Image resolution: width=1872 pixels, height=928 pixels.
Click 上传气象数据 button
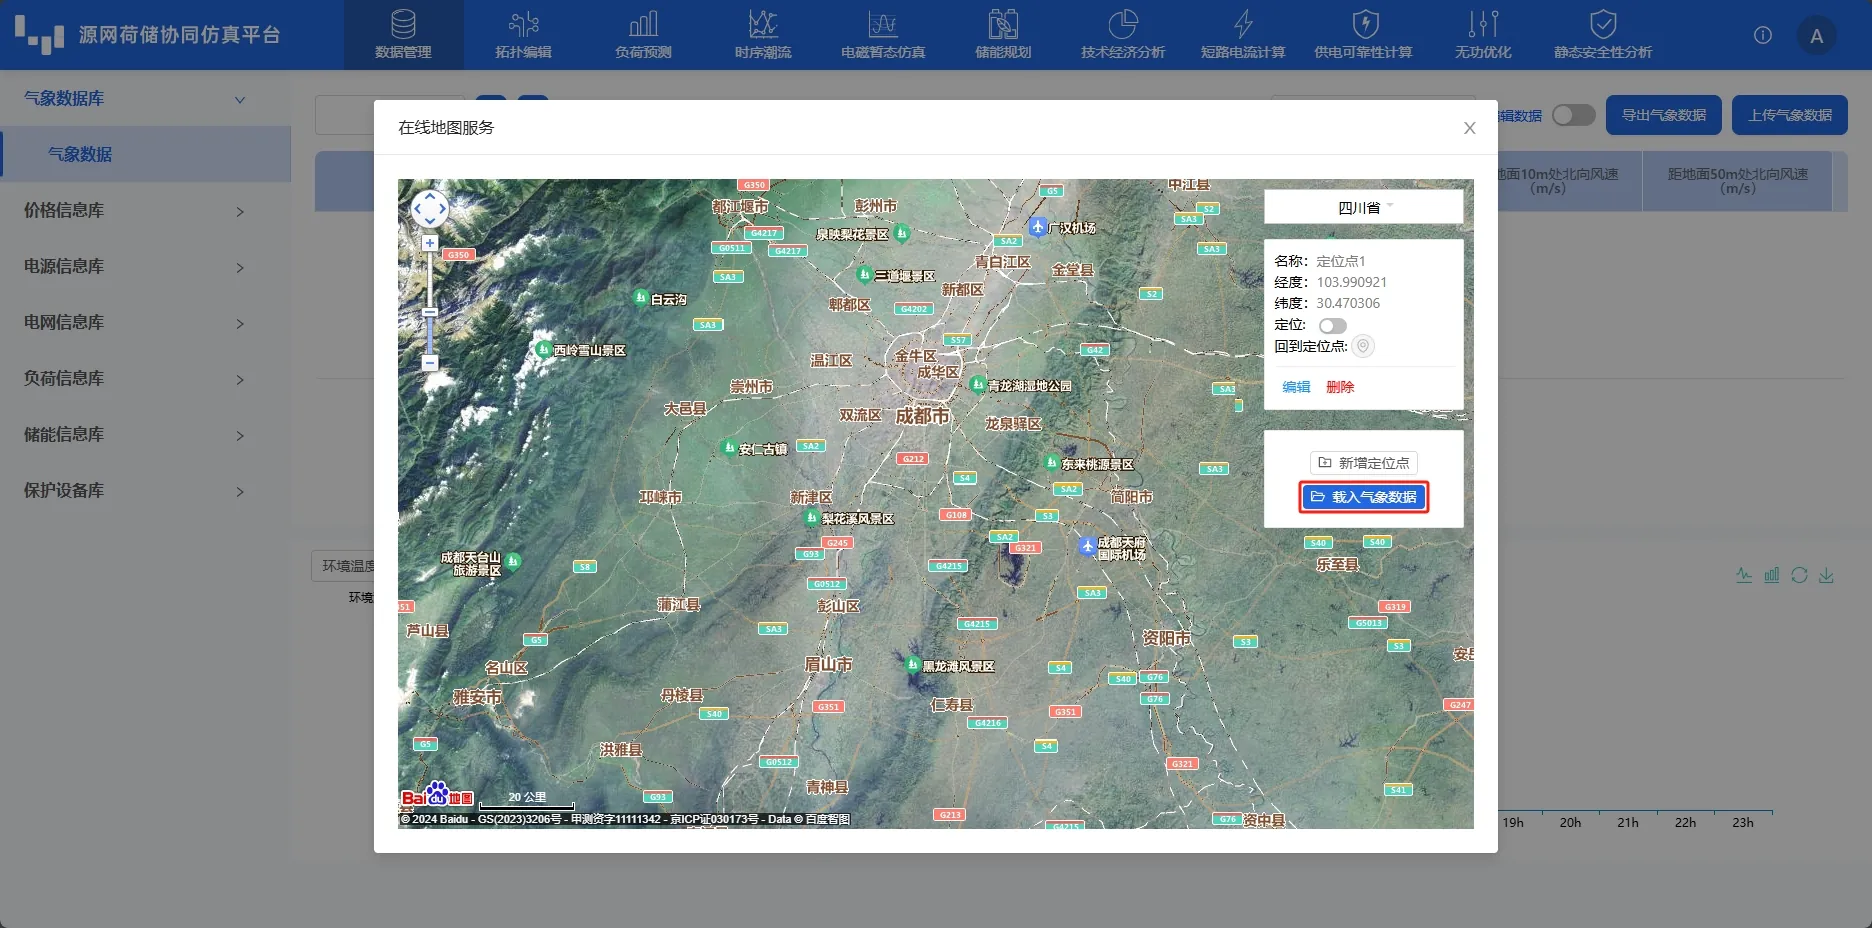coord(1790,115)
